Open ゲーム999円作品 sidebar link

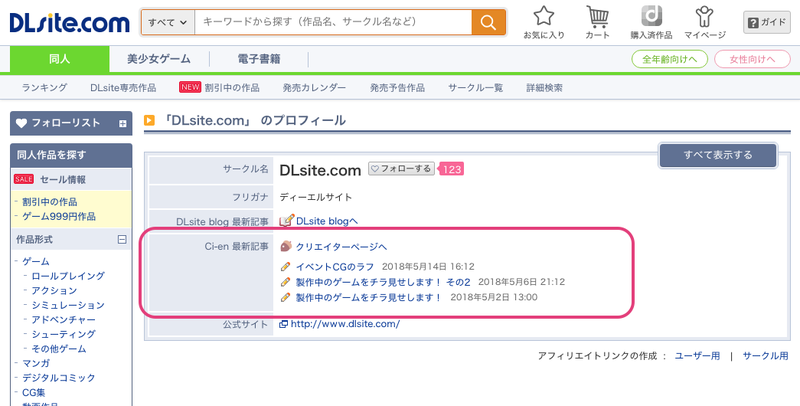59,216
